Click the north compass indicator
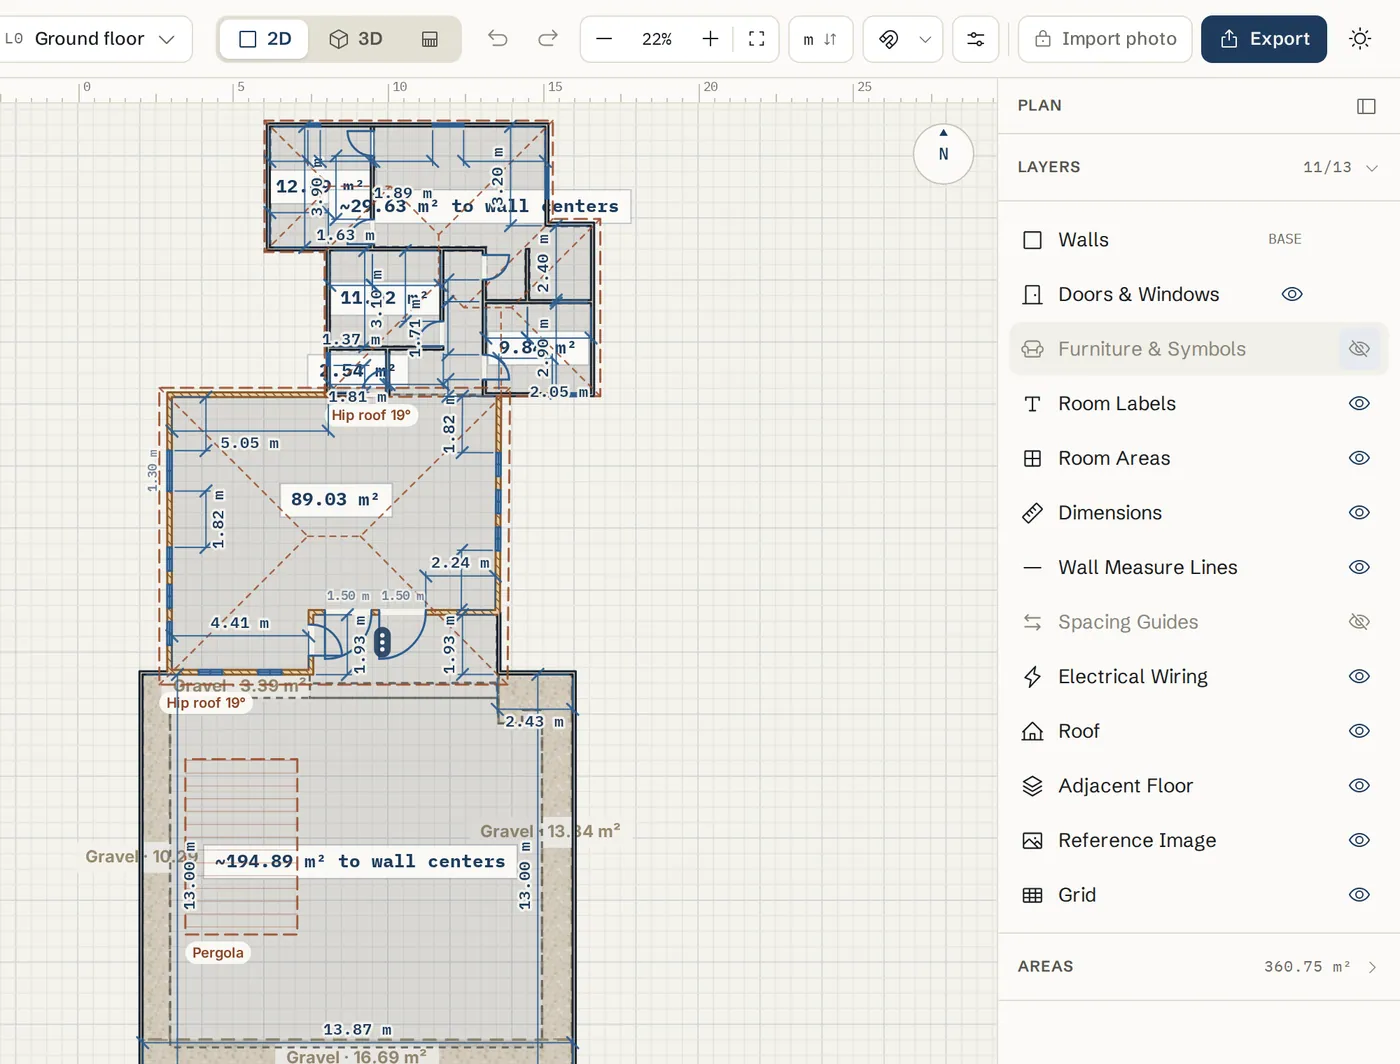Screen dimensions: 1400x1064 click(x=943, y=154)
